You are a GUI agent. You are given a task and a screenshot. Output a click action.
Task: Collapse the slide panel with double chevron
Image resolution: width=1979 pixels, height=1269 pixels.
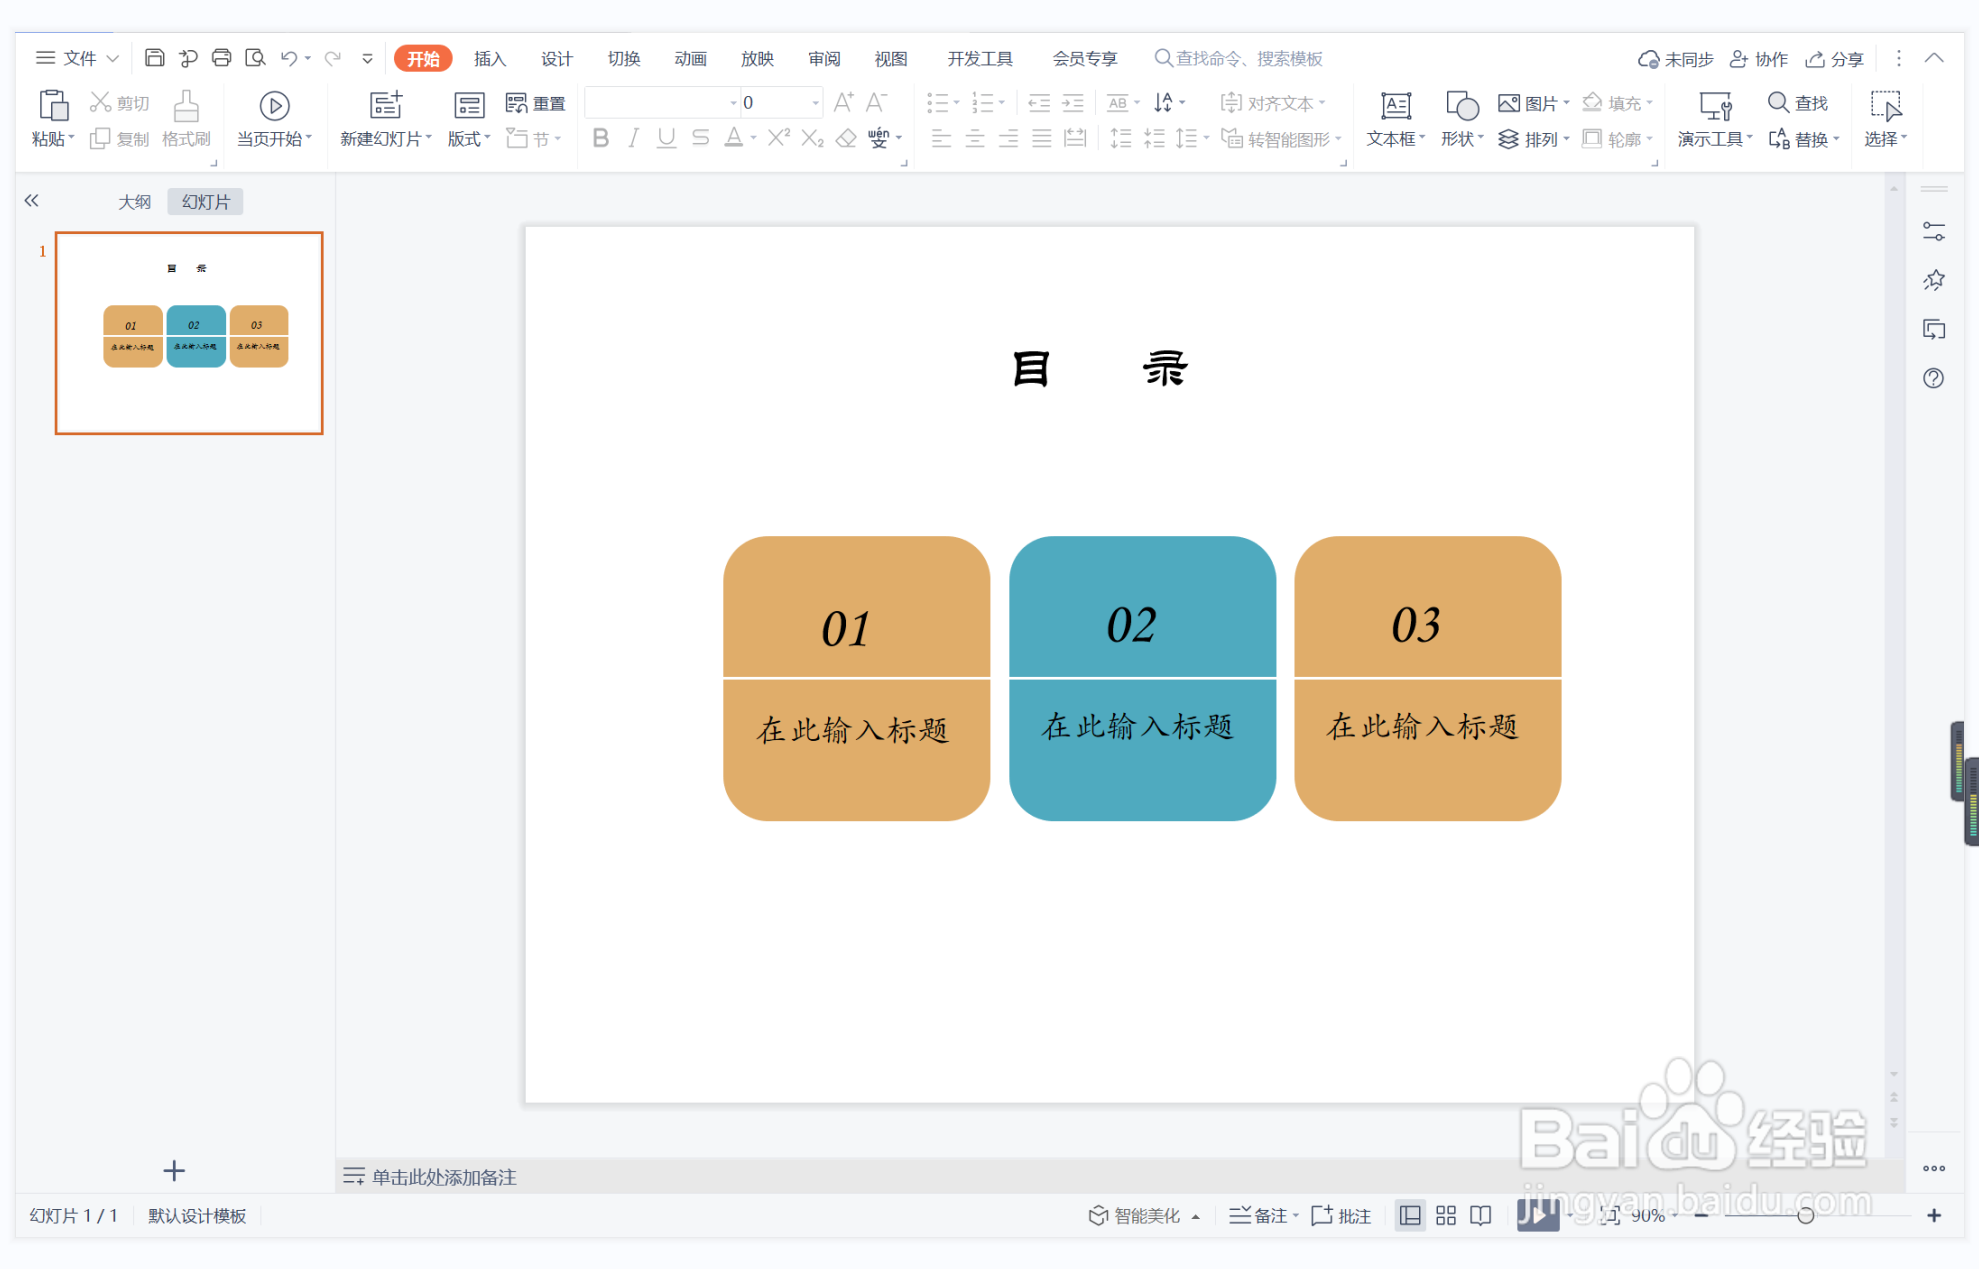32,201
